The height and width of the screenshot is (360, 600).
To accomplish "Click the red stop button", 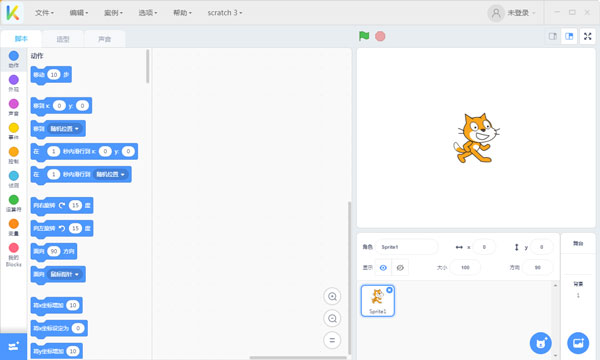I will point(380,36).
